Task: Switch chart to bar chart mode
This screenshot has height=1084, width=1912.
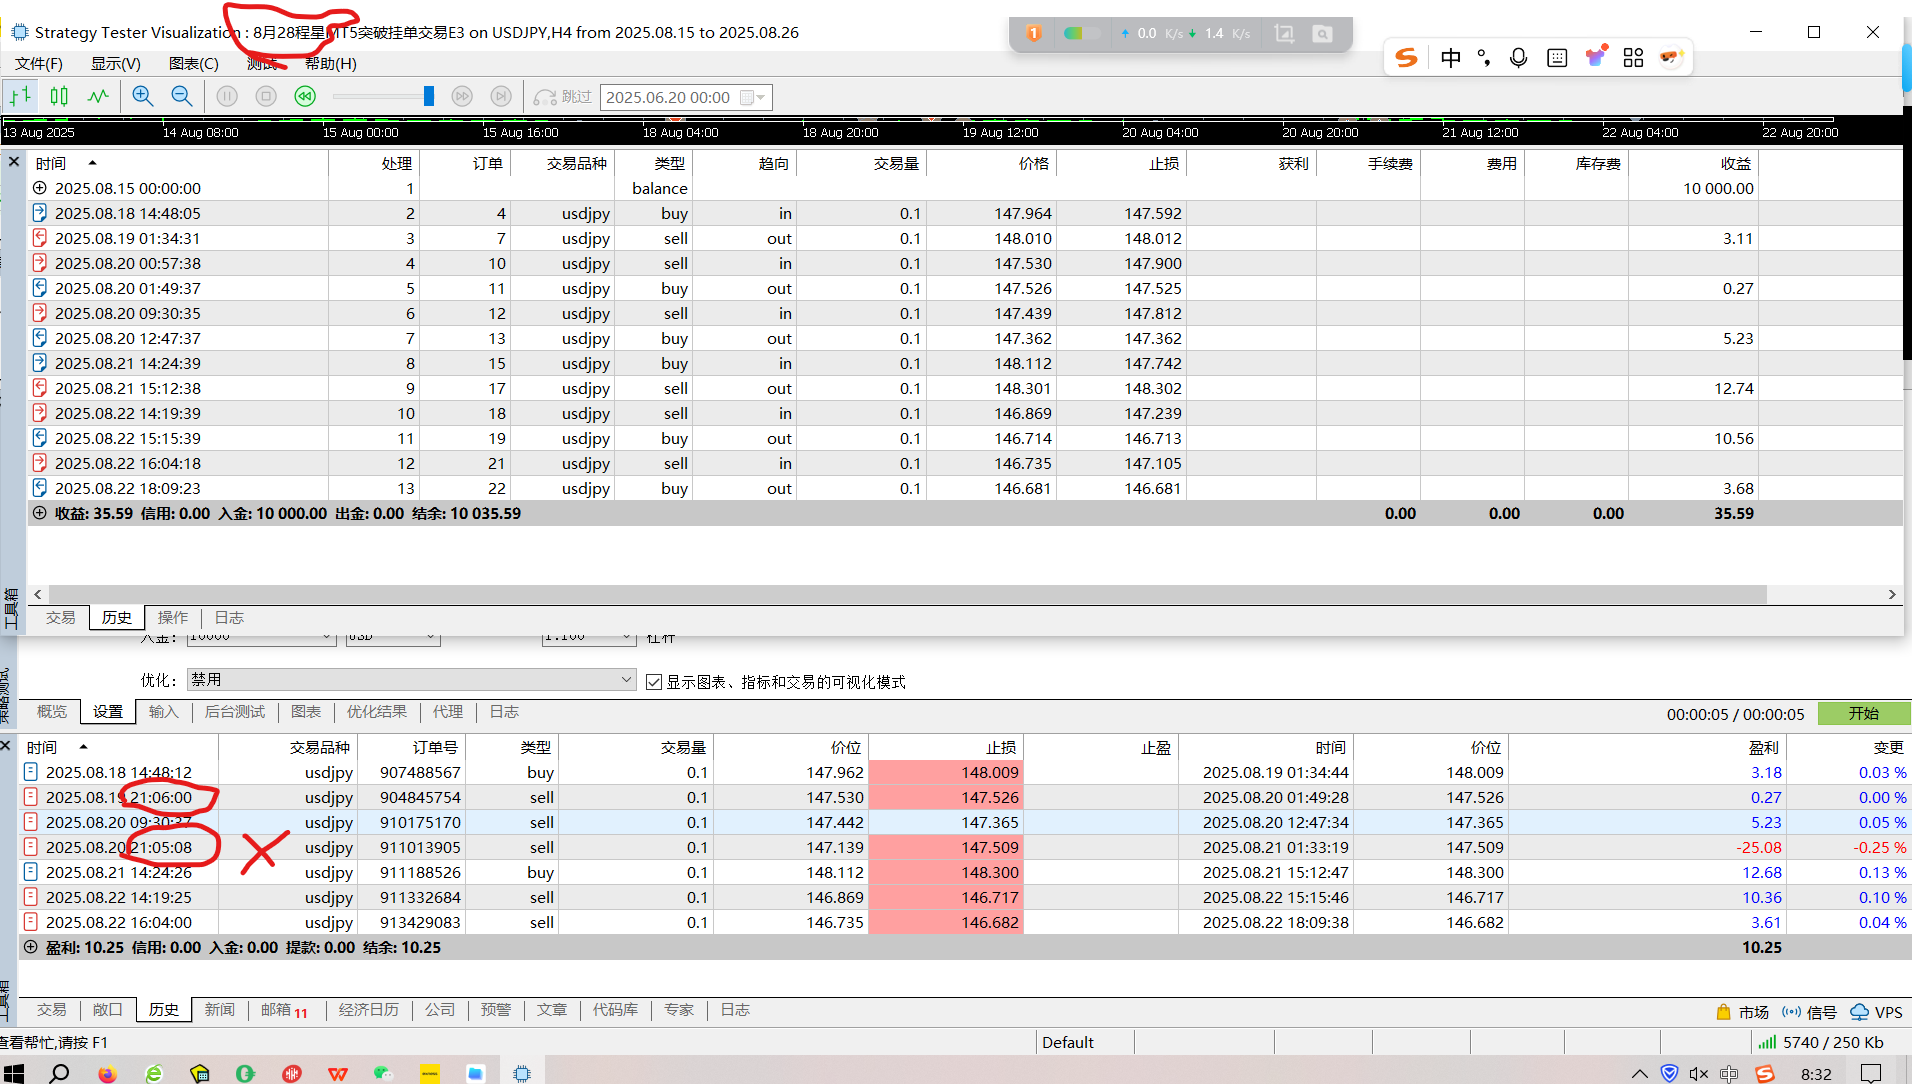Action: click(20, 97)
